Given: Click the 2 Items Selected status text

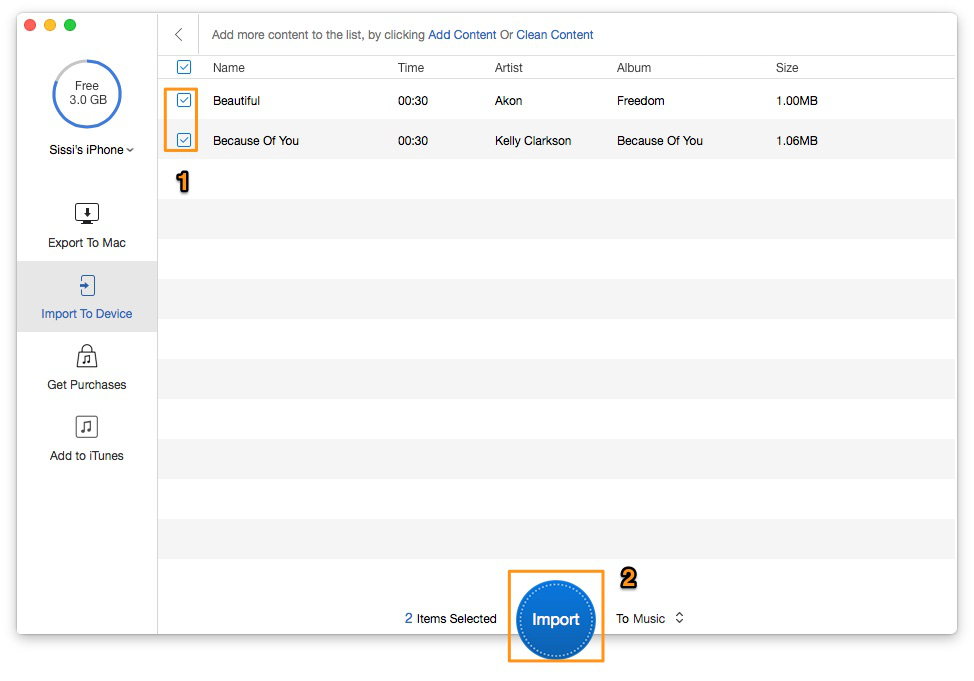Looking at the screenshot, I should (450, 618).
